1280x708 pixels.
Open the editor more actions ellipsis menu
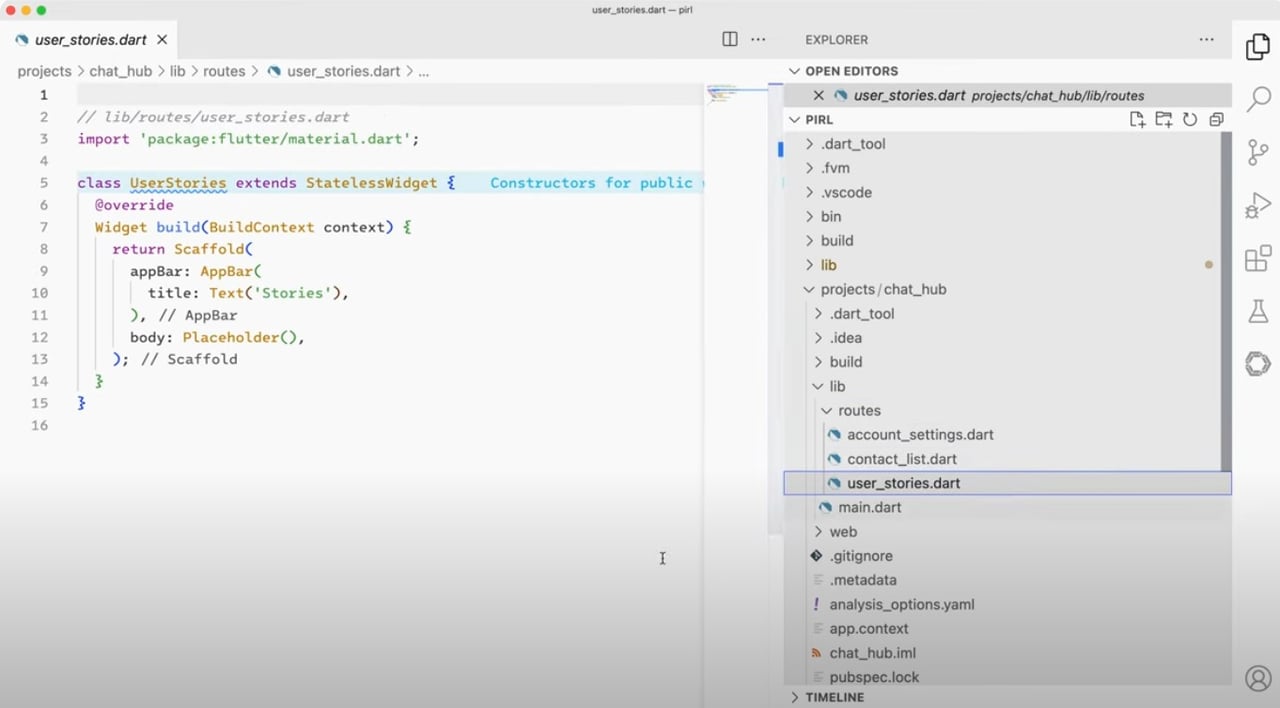(x=757, y=39)
